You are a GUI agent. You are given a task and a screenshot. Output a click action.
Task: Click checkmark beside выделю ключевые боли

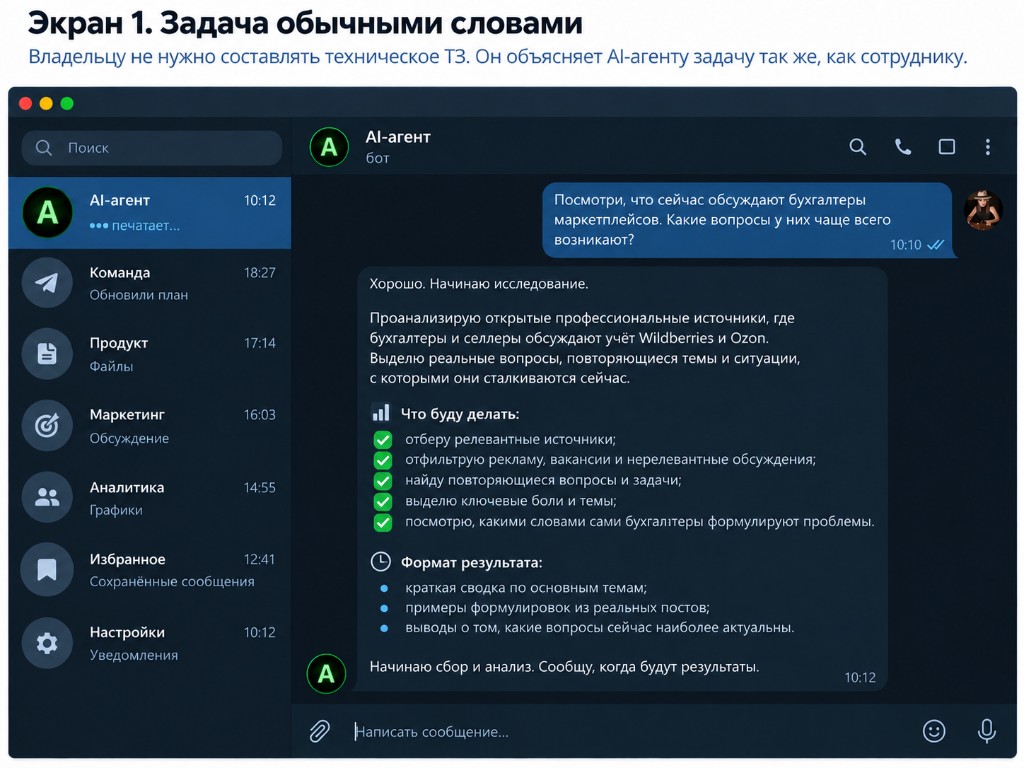[x=383, y=502]
